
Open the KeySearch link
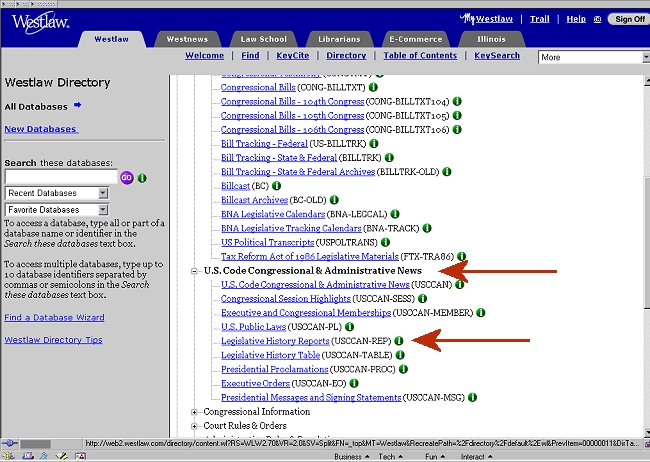[497, 56]
